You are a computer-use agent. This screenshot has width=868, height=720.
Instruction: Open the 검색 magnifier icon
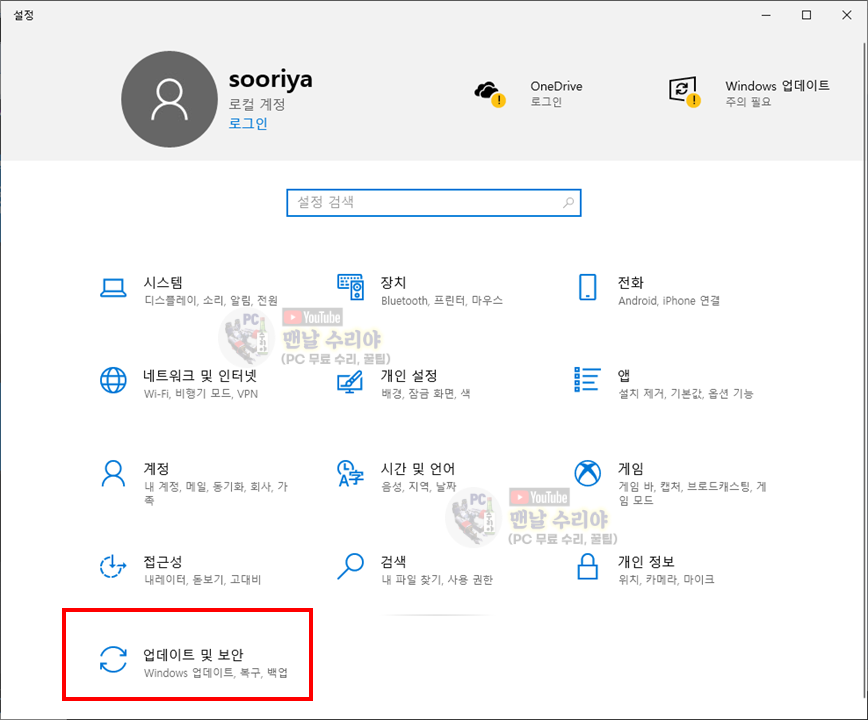coord(350,566)
